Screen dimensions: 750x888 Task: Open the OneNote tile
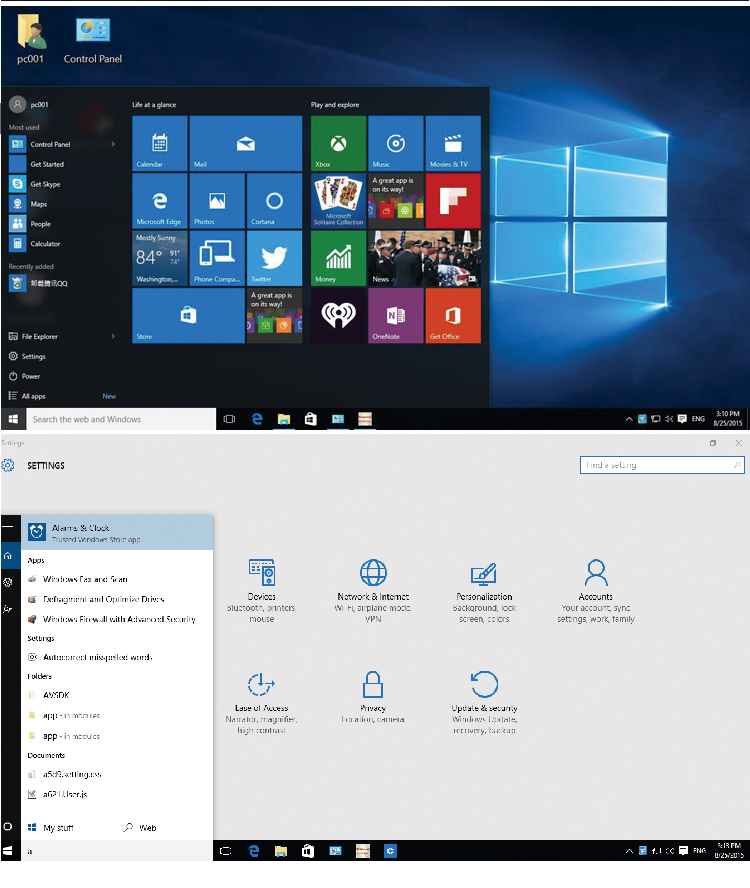click(x=396, y=315)
